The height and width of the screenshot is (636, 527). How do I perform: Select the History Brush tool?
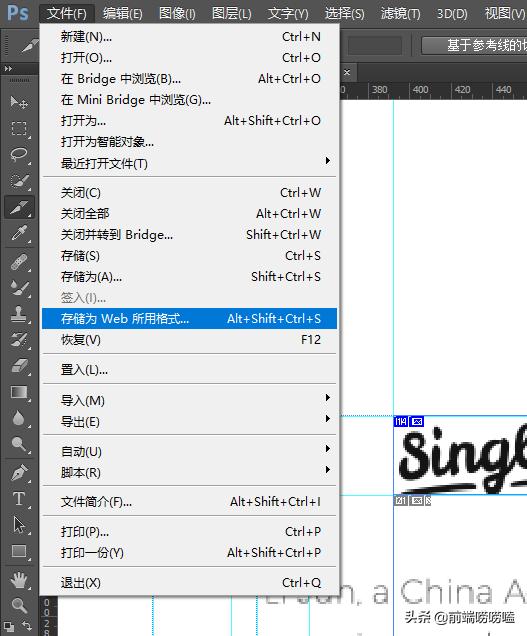(x=19, y=340)
